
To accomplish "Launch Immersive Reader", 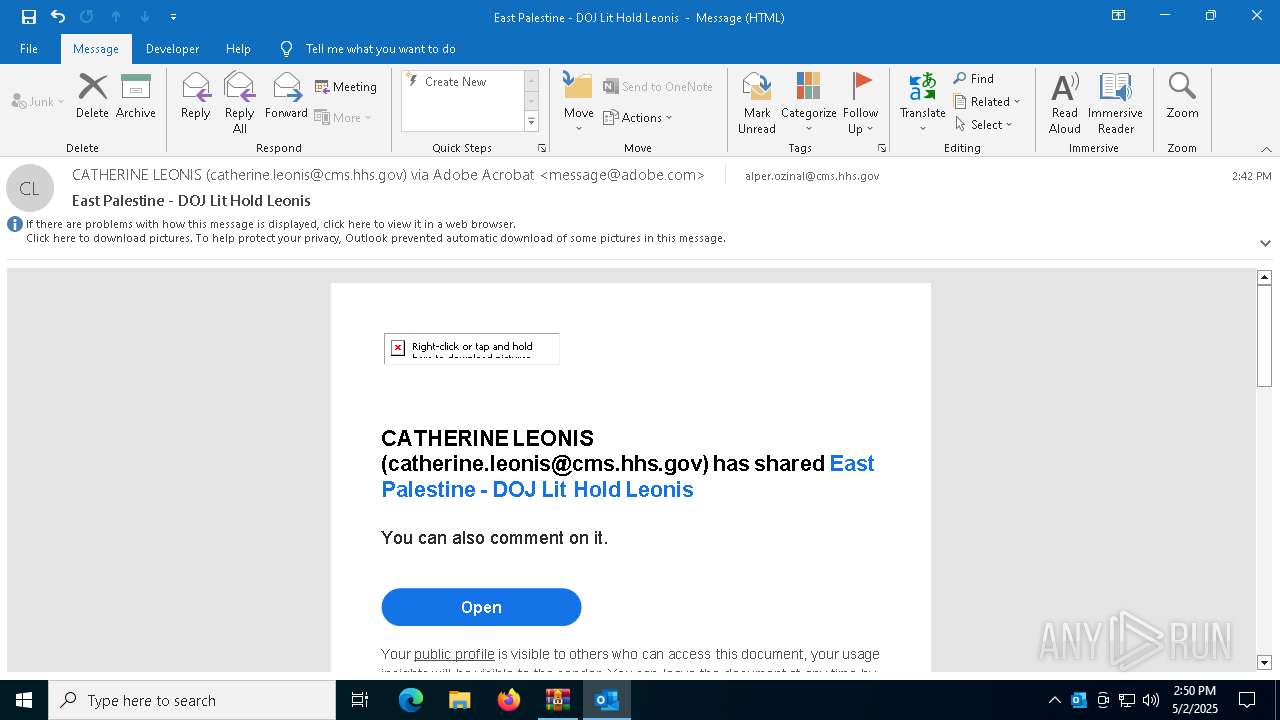I will pyautogui.click(x=1116, y=103).
